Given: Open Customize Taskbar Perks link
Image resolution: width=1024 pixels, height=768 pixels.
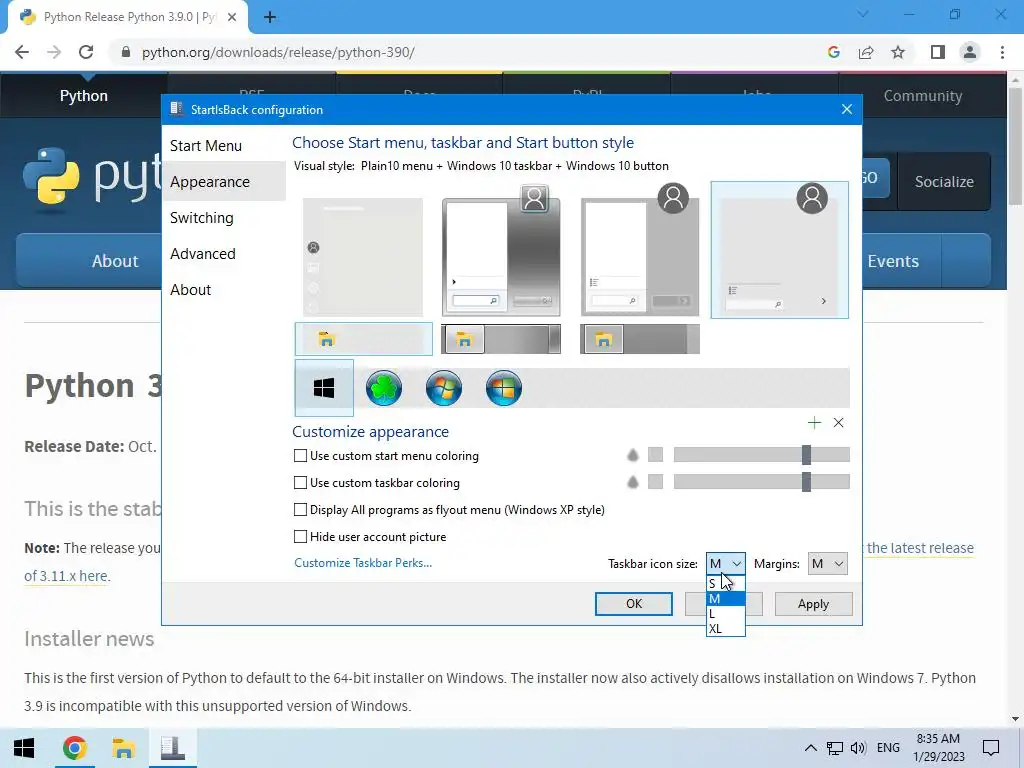Looking at the screenshot, I should [x=363, y=563].
